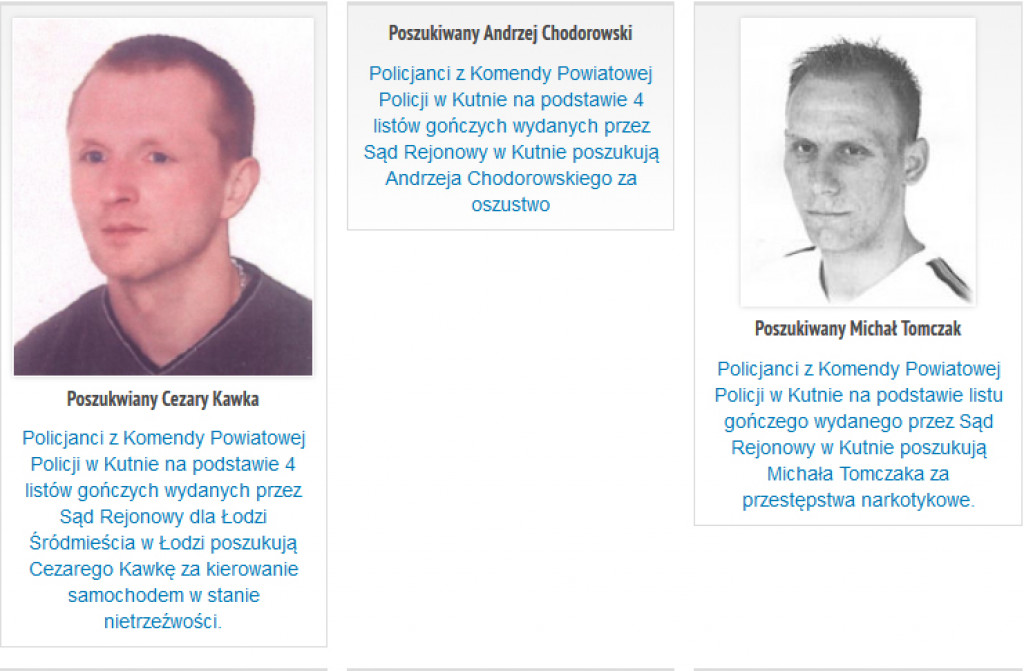
Task: Select the 'Andrzeja Chodorowskiego za' link line
Action: pos(511,178)
